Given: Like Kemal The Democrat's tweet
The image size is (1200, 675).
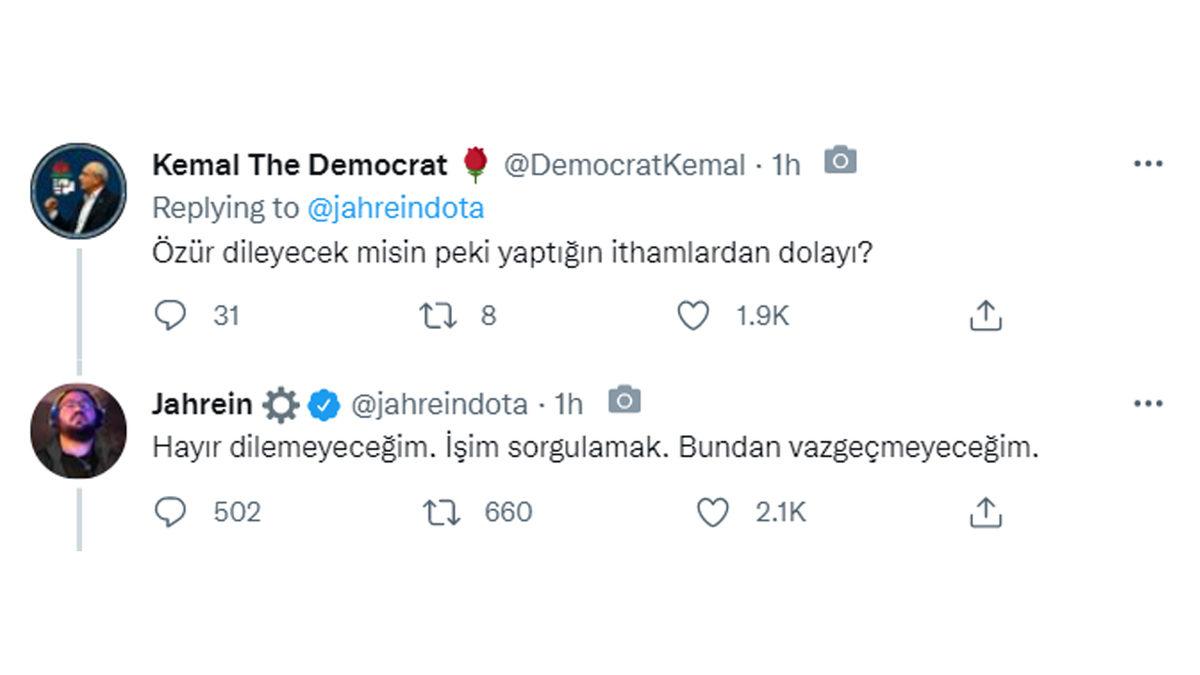Looking at the screenshot, I should coord(692,316).
